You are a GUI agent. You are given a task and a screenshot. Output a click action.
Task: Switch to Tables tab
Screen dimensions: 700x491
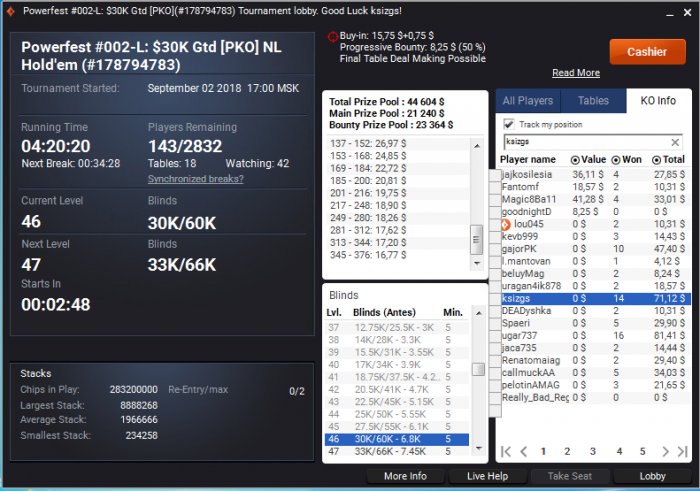tap(593, 101)
